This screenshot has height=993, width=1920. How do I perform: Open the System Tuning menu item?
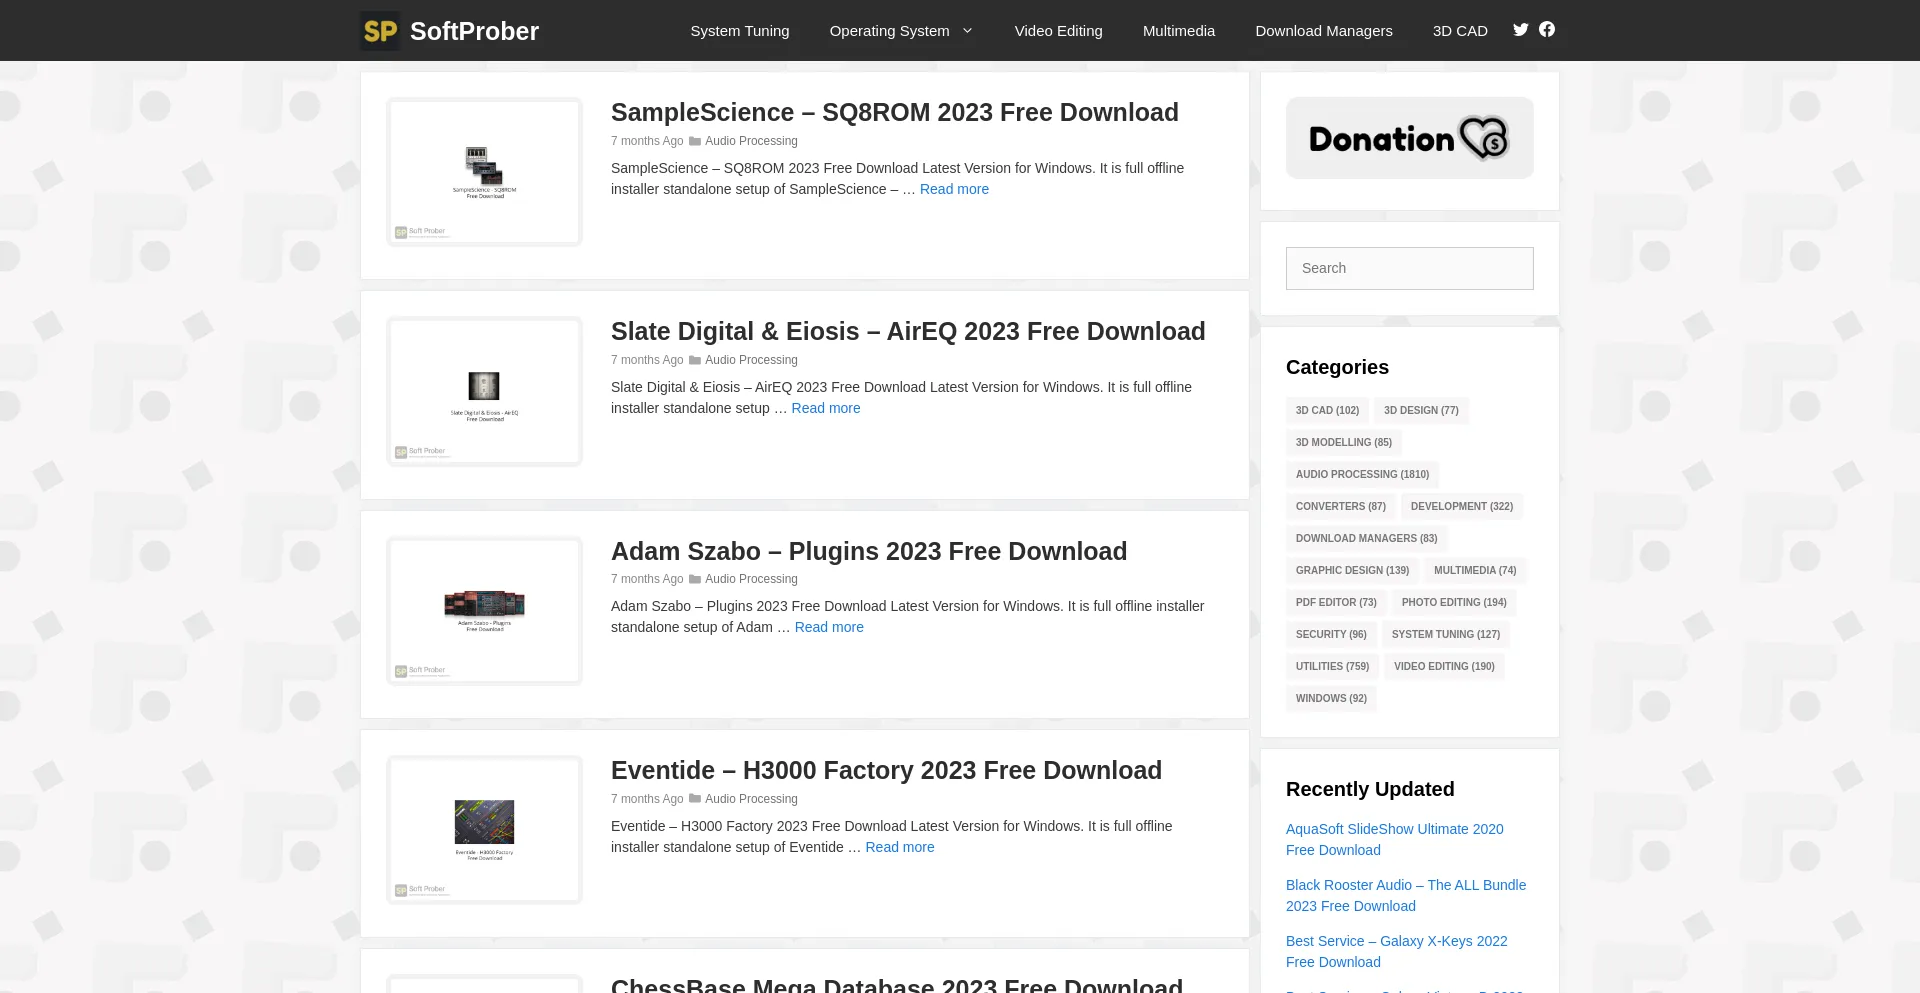tap(740, 31)
